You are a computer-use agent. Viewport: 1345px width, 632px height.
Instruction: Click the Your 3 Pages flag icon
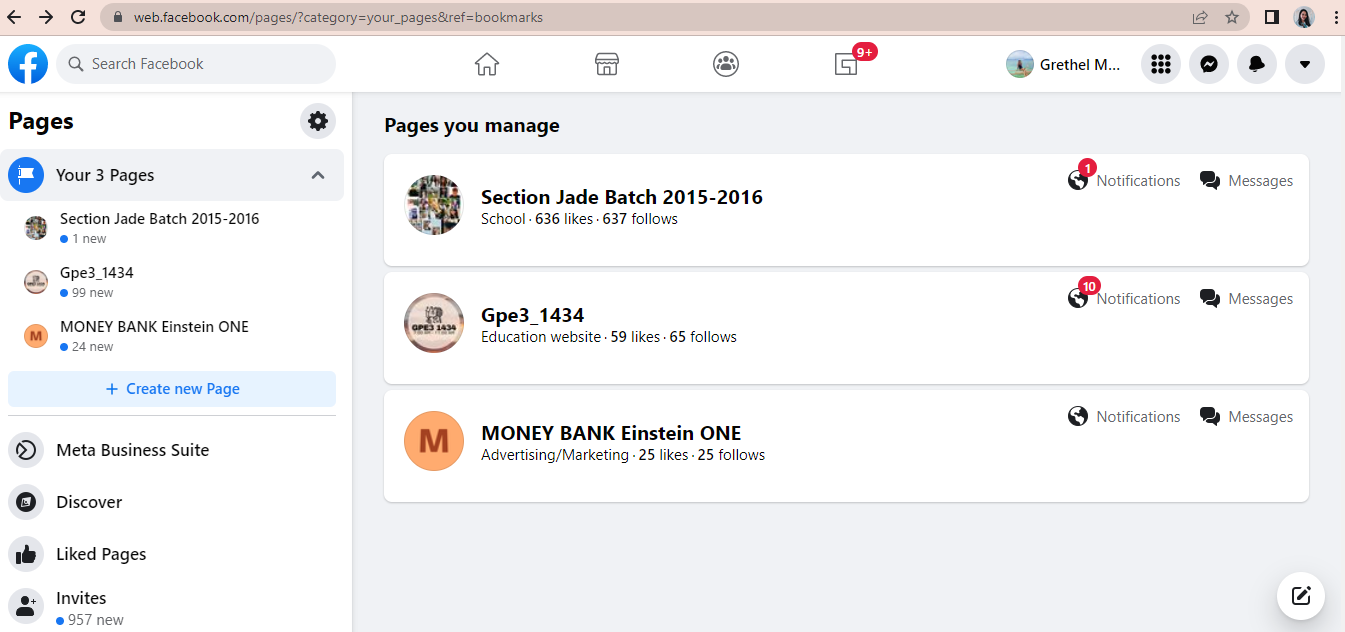[x=26, y=175]
